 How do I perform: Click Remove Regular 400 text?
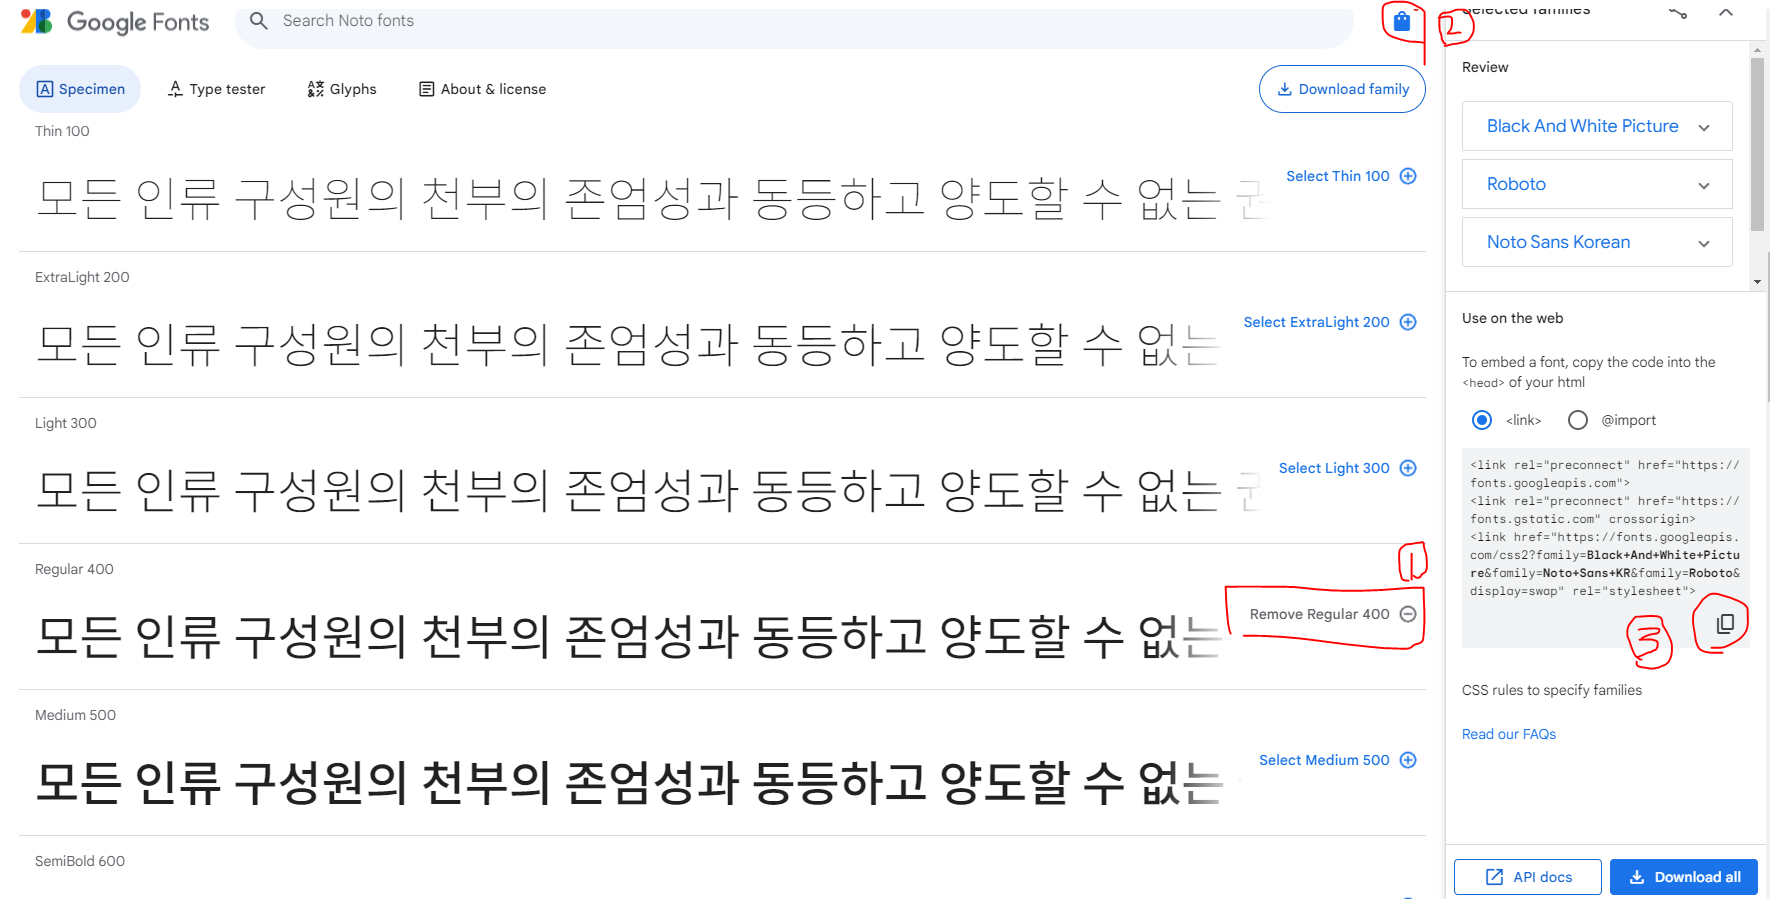coord(1319,614)
